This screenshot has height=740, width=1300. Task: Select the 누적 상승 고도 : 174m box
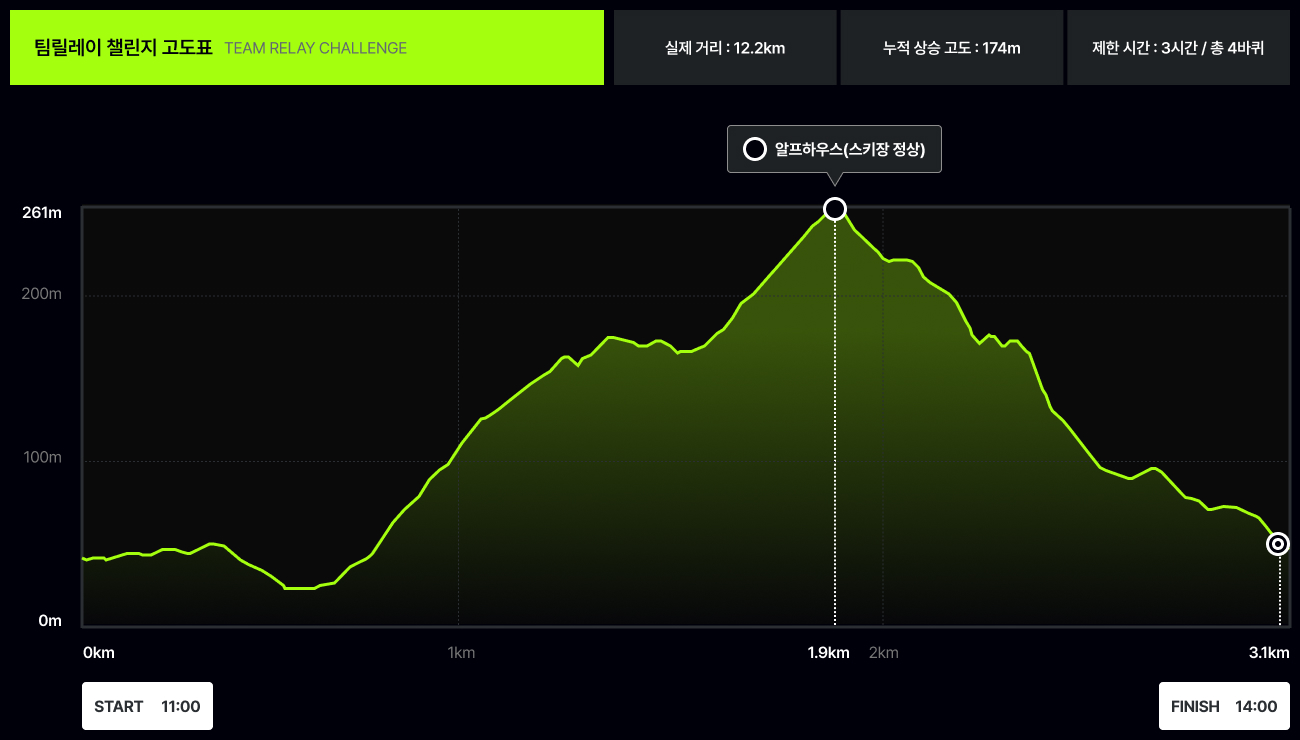click(x=951, y=48)
